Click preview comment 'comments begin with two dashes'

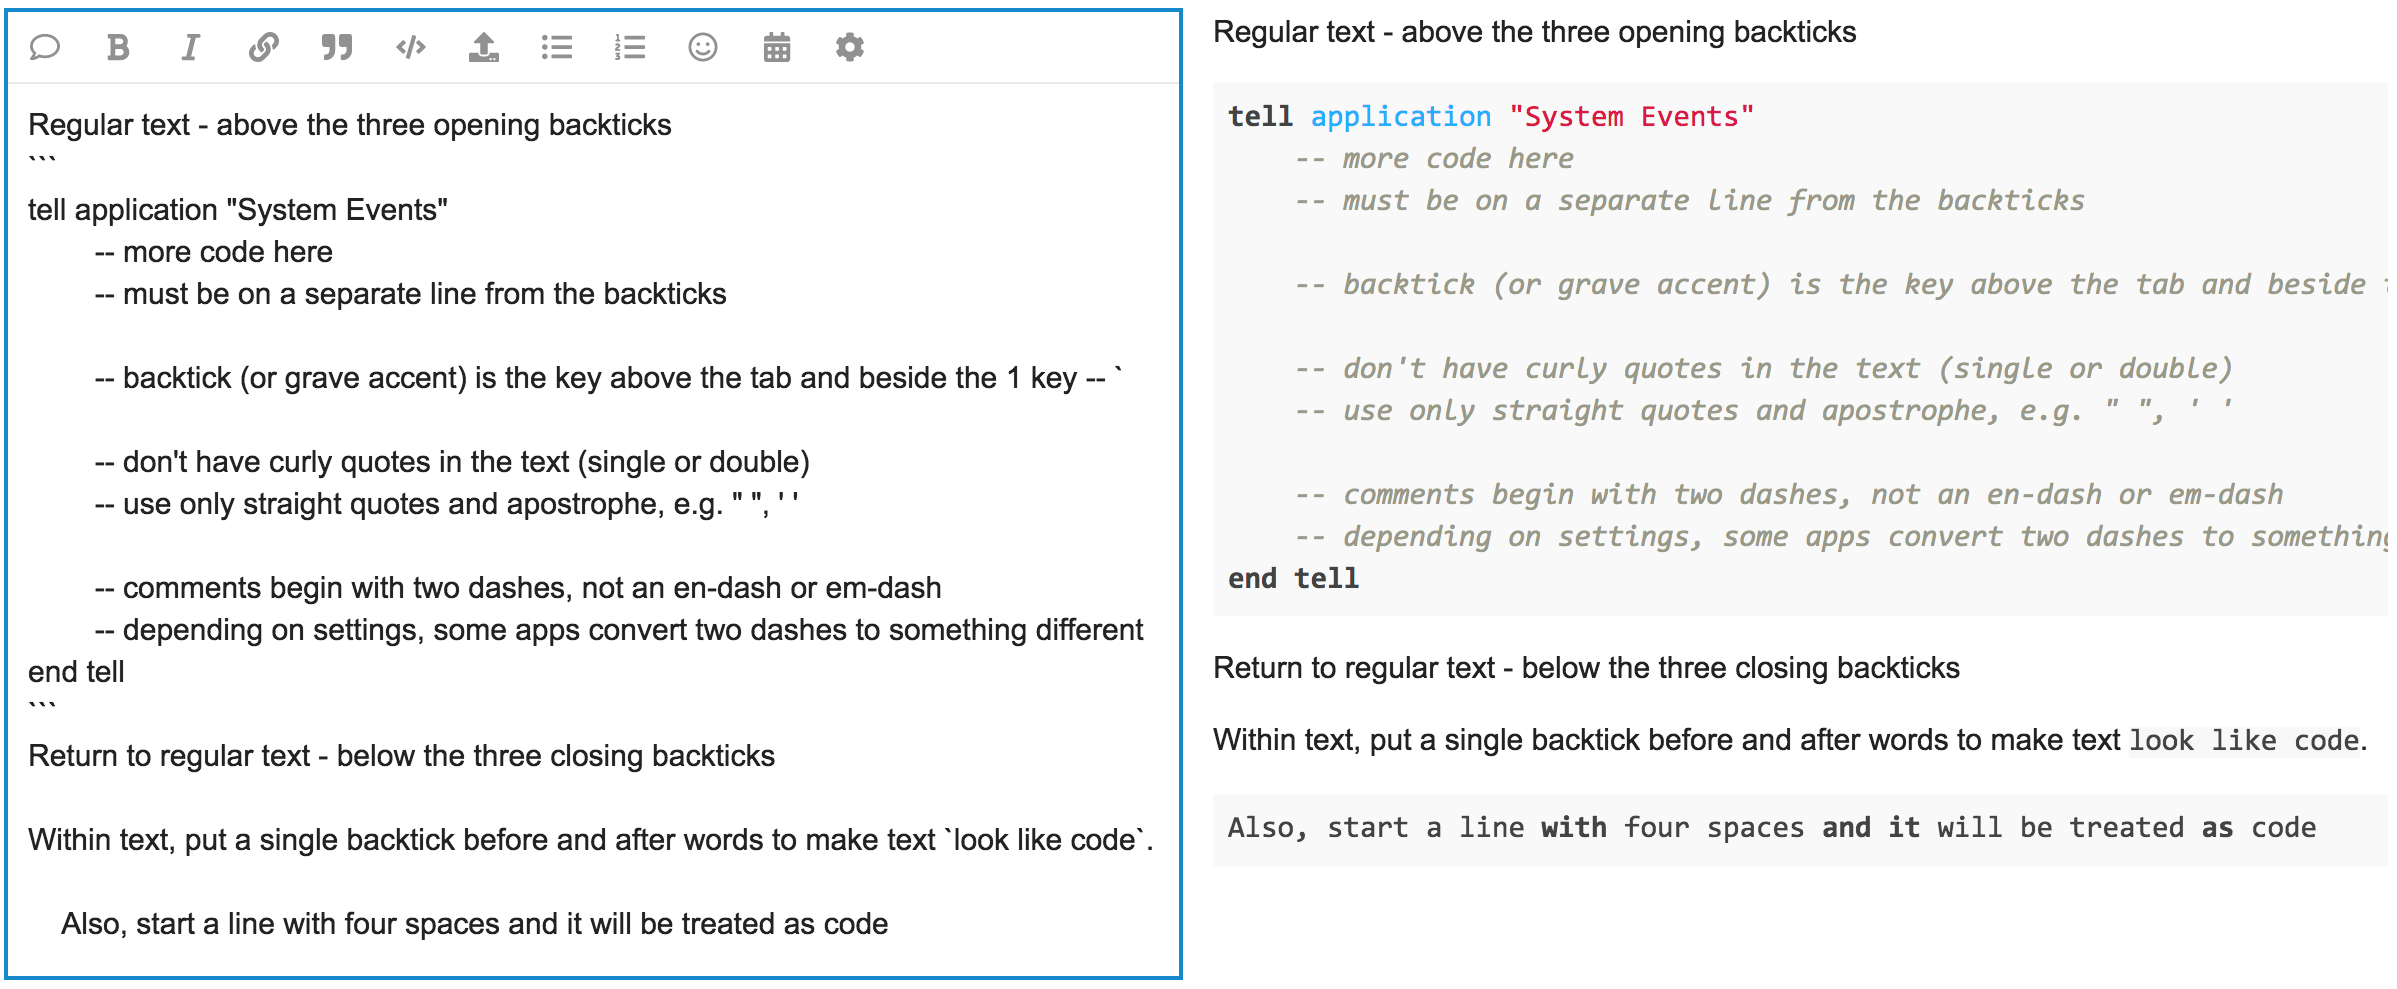(x=1789, y=495)
